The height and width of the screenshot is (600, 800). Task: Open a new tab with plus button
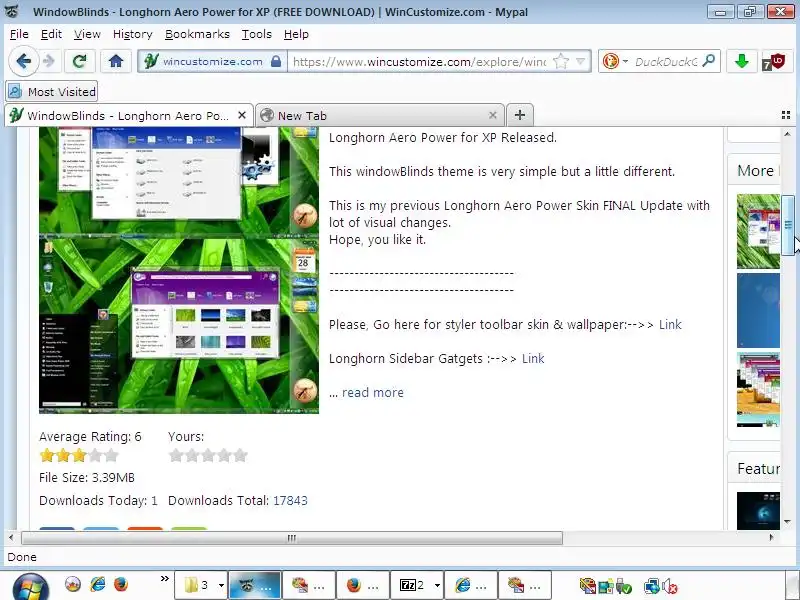pos(520,115)
